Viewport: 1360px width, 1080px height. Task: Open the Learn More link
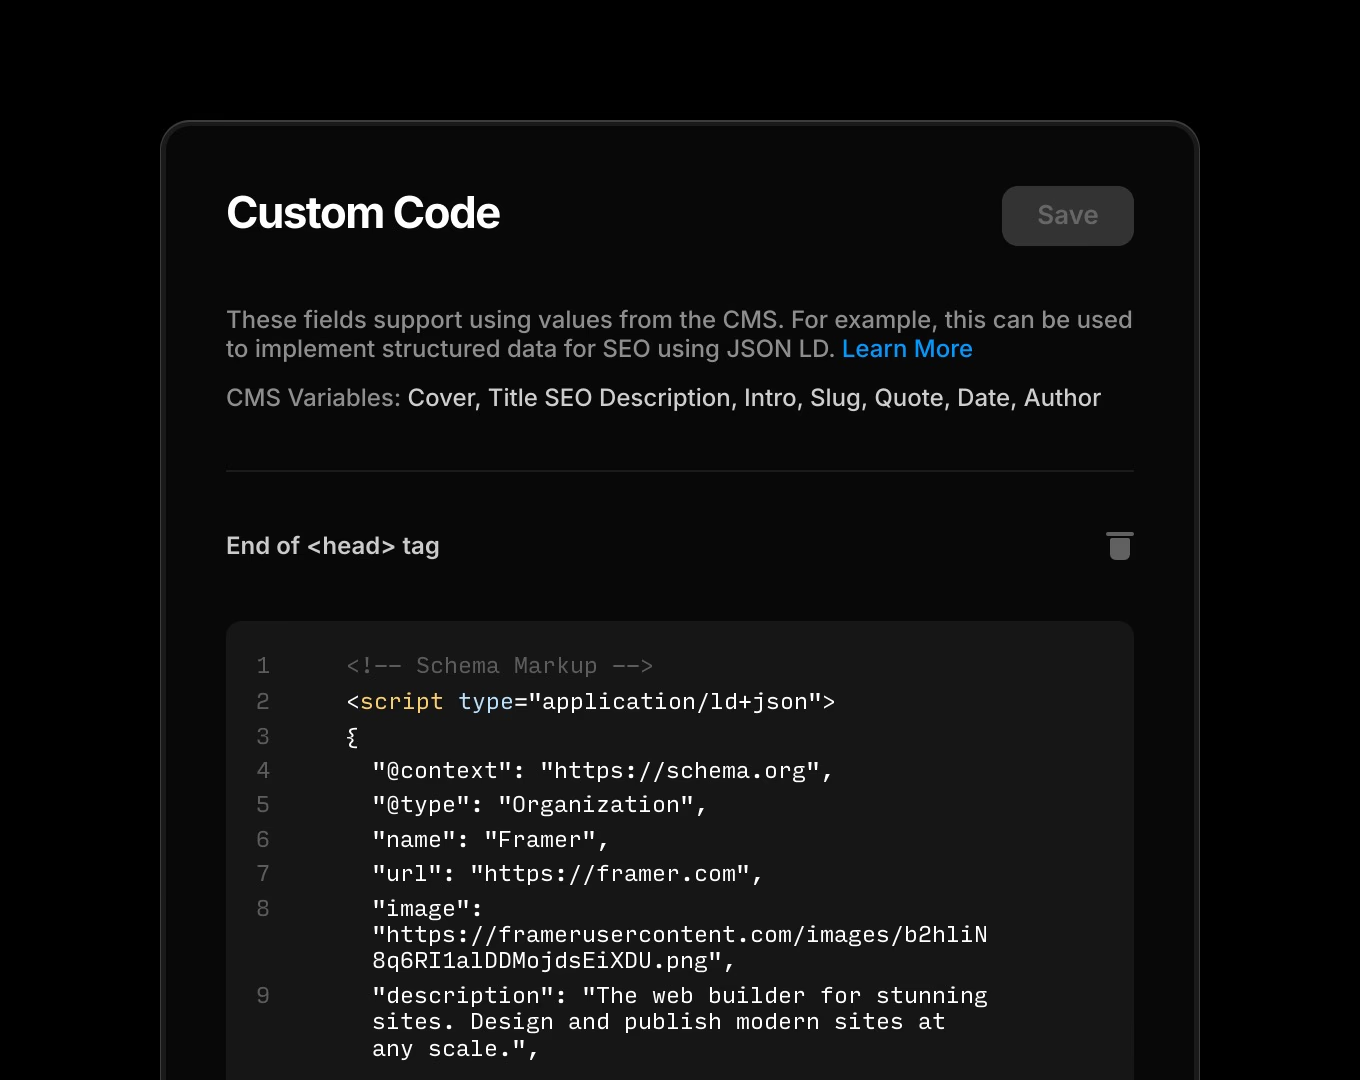(x=907, y=349)
